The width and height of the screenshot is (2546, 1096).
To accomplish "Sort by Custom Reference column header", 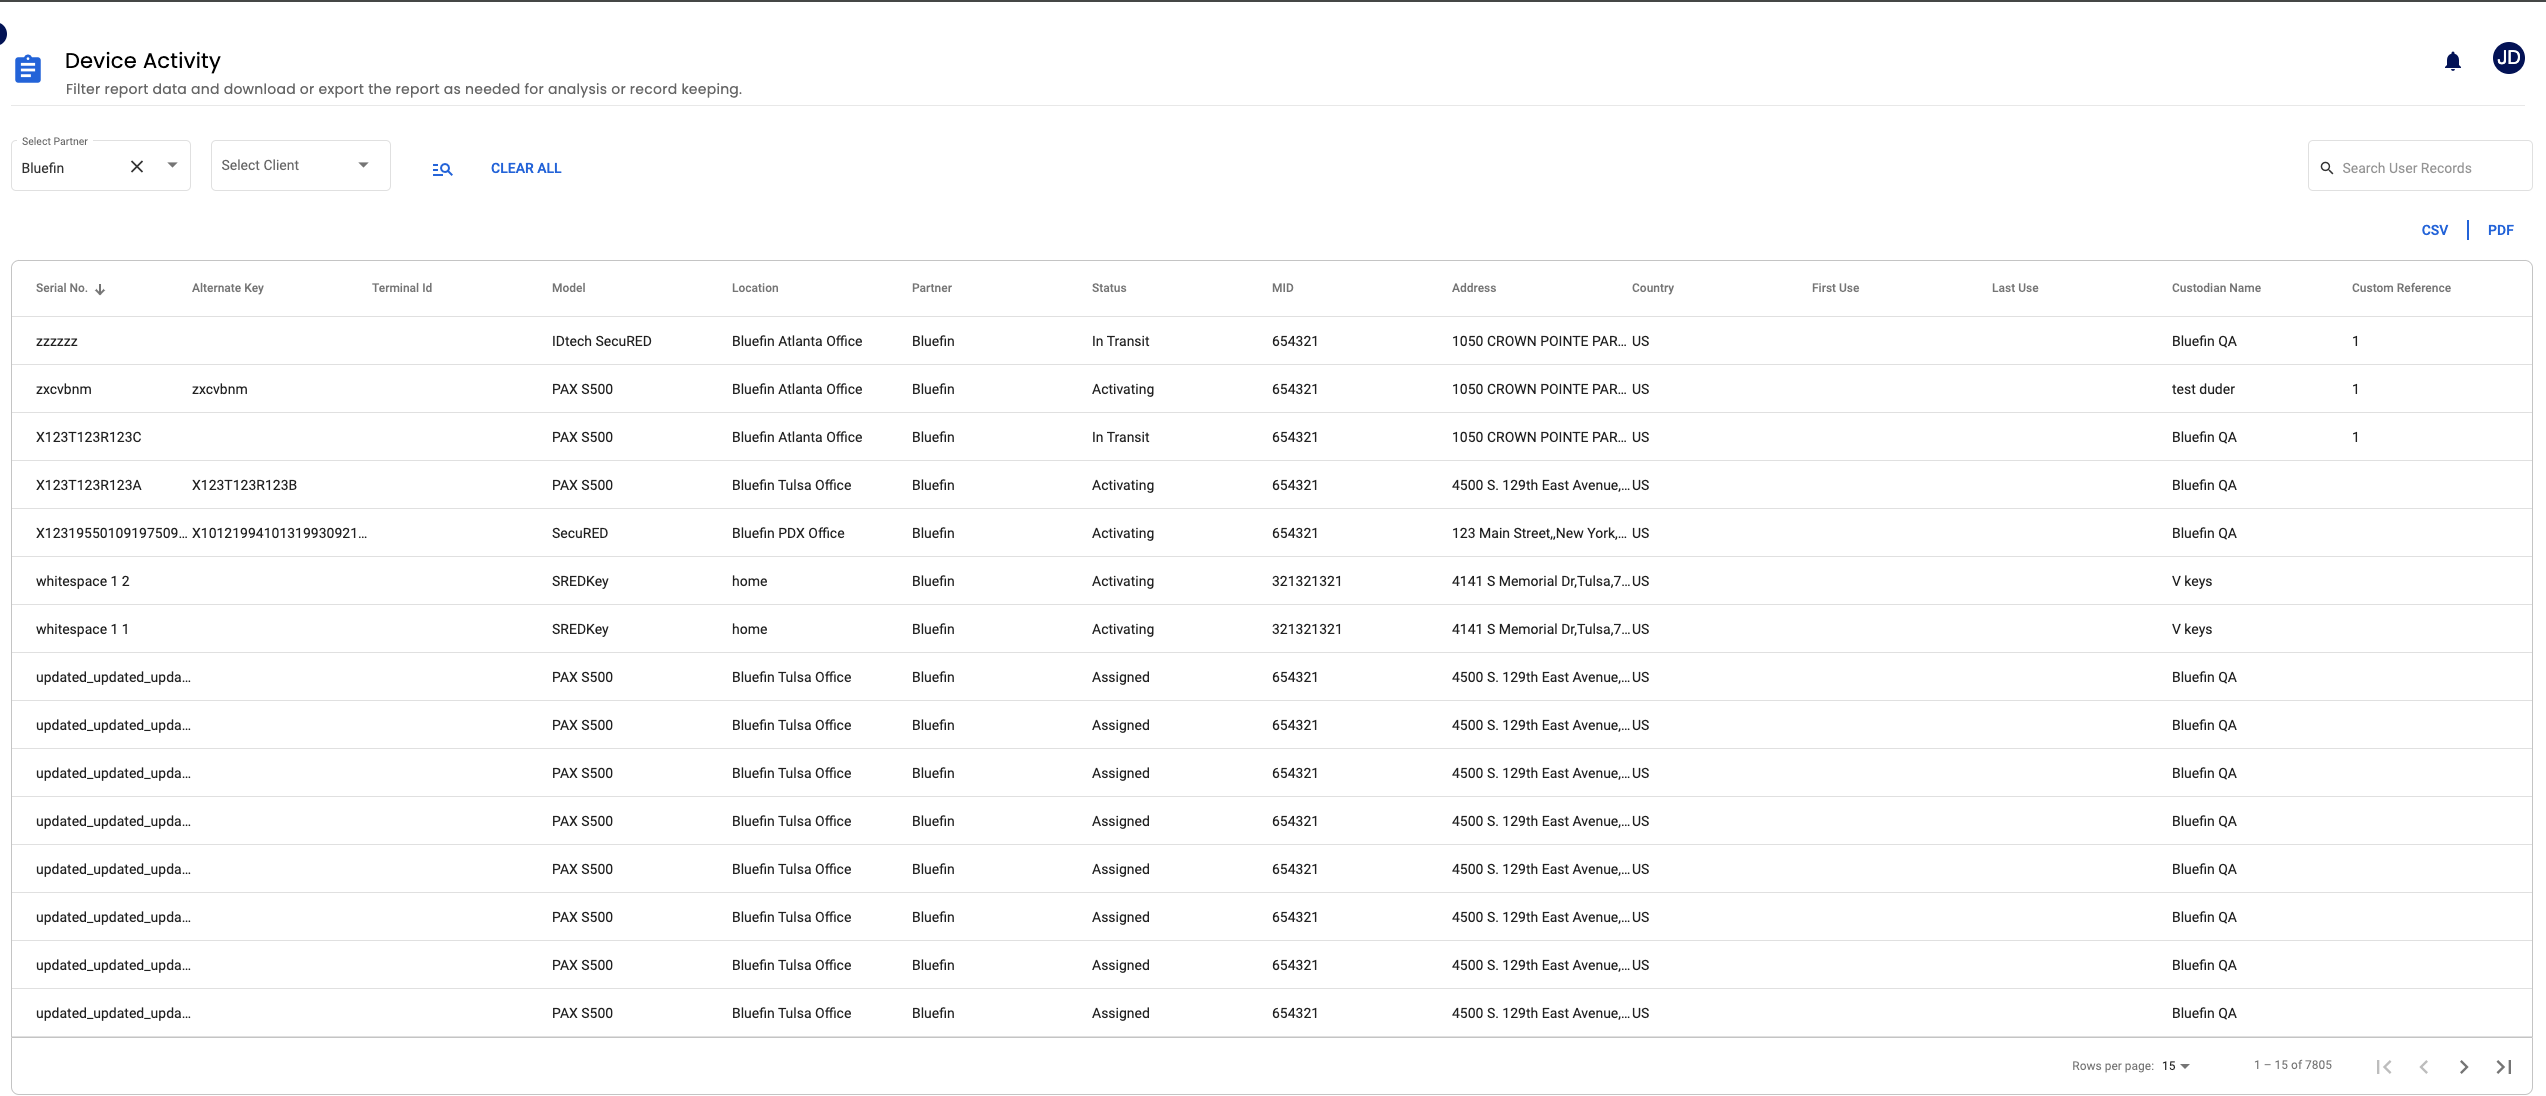I will tap(2401, 288).
